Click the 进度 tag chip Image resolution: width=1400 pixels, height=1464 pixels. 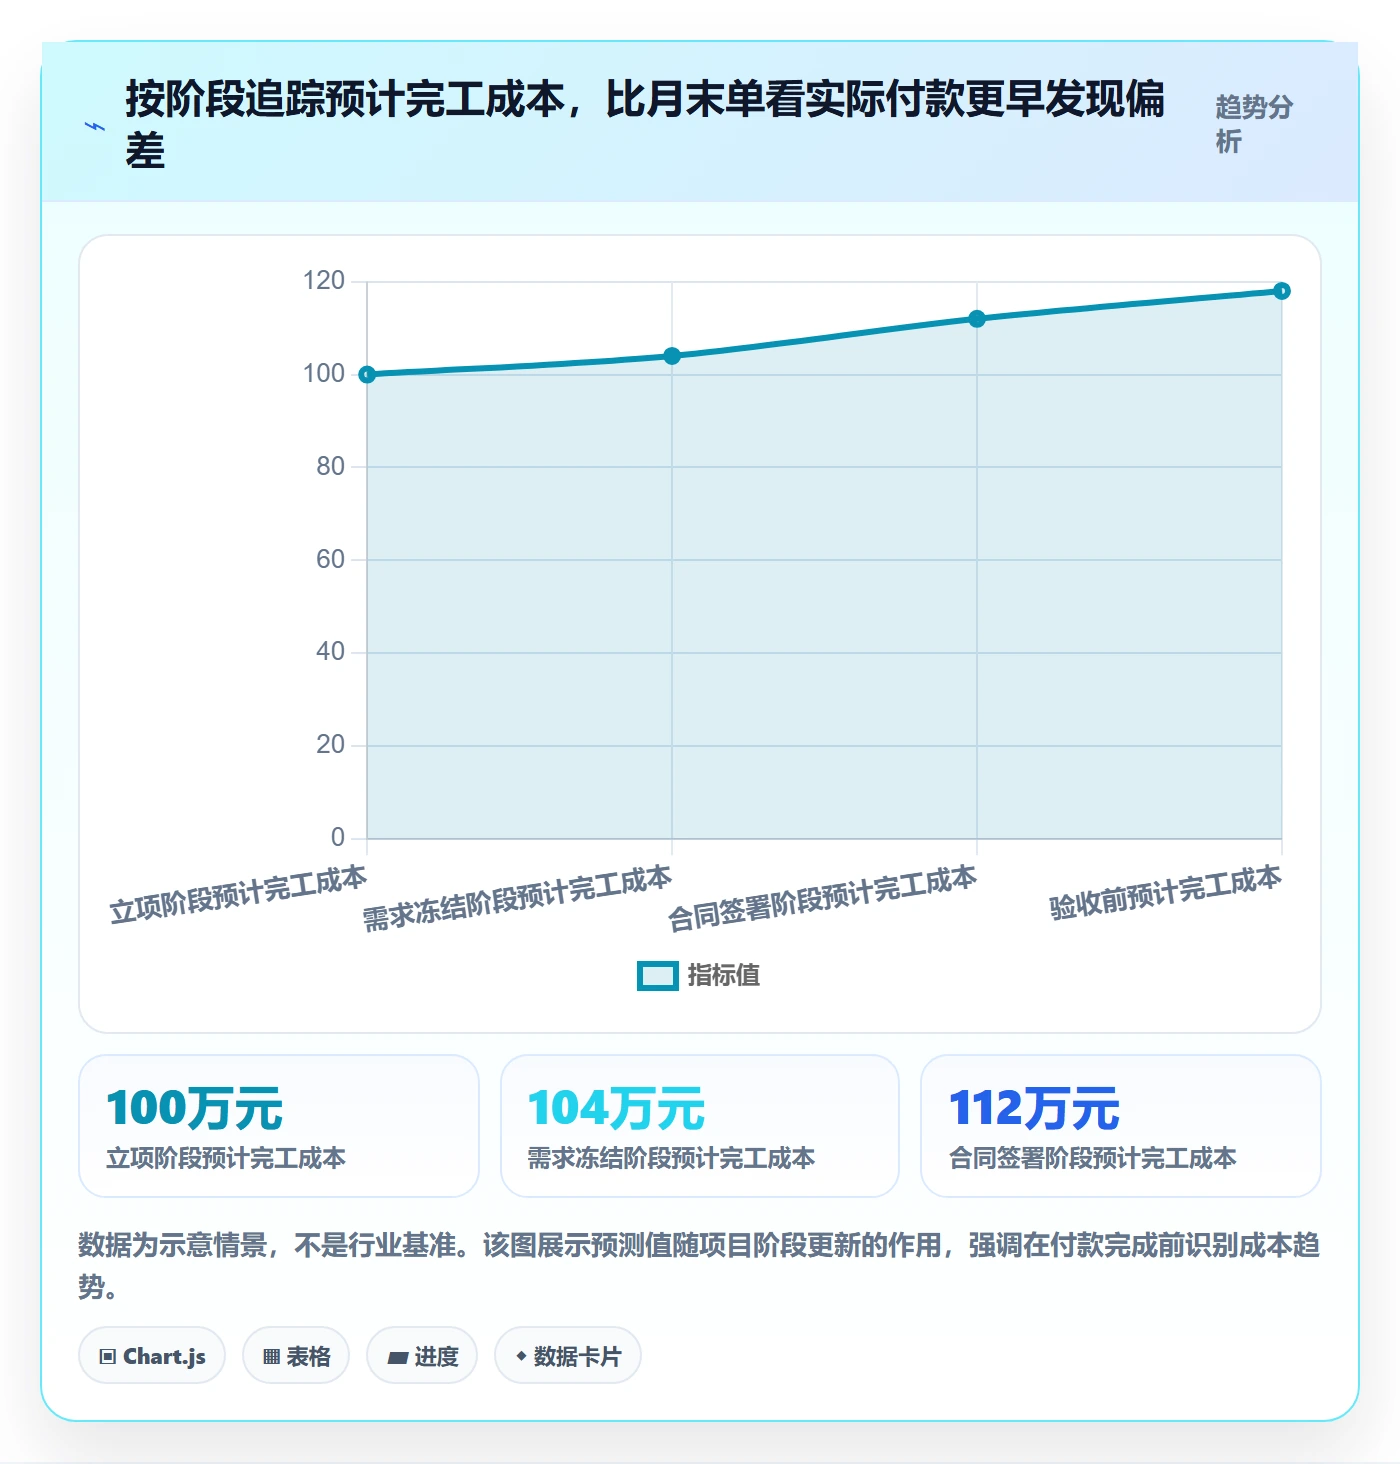pyautogui.click(x=422, y=1356)
